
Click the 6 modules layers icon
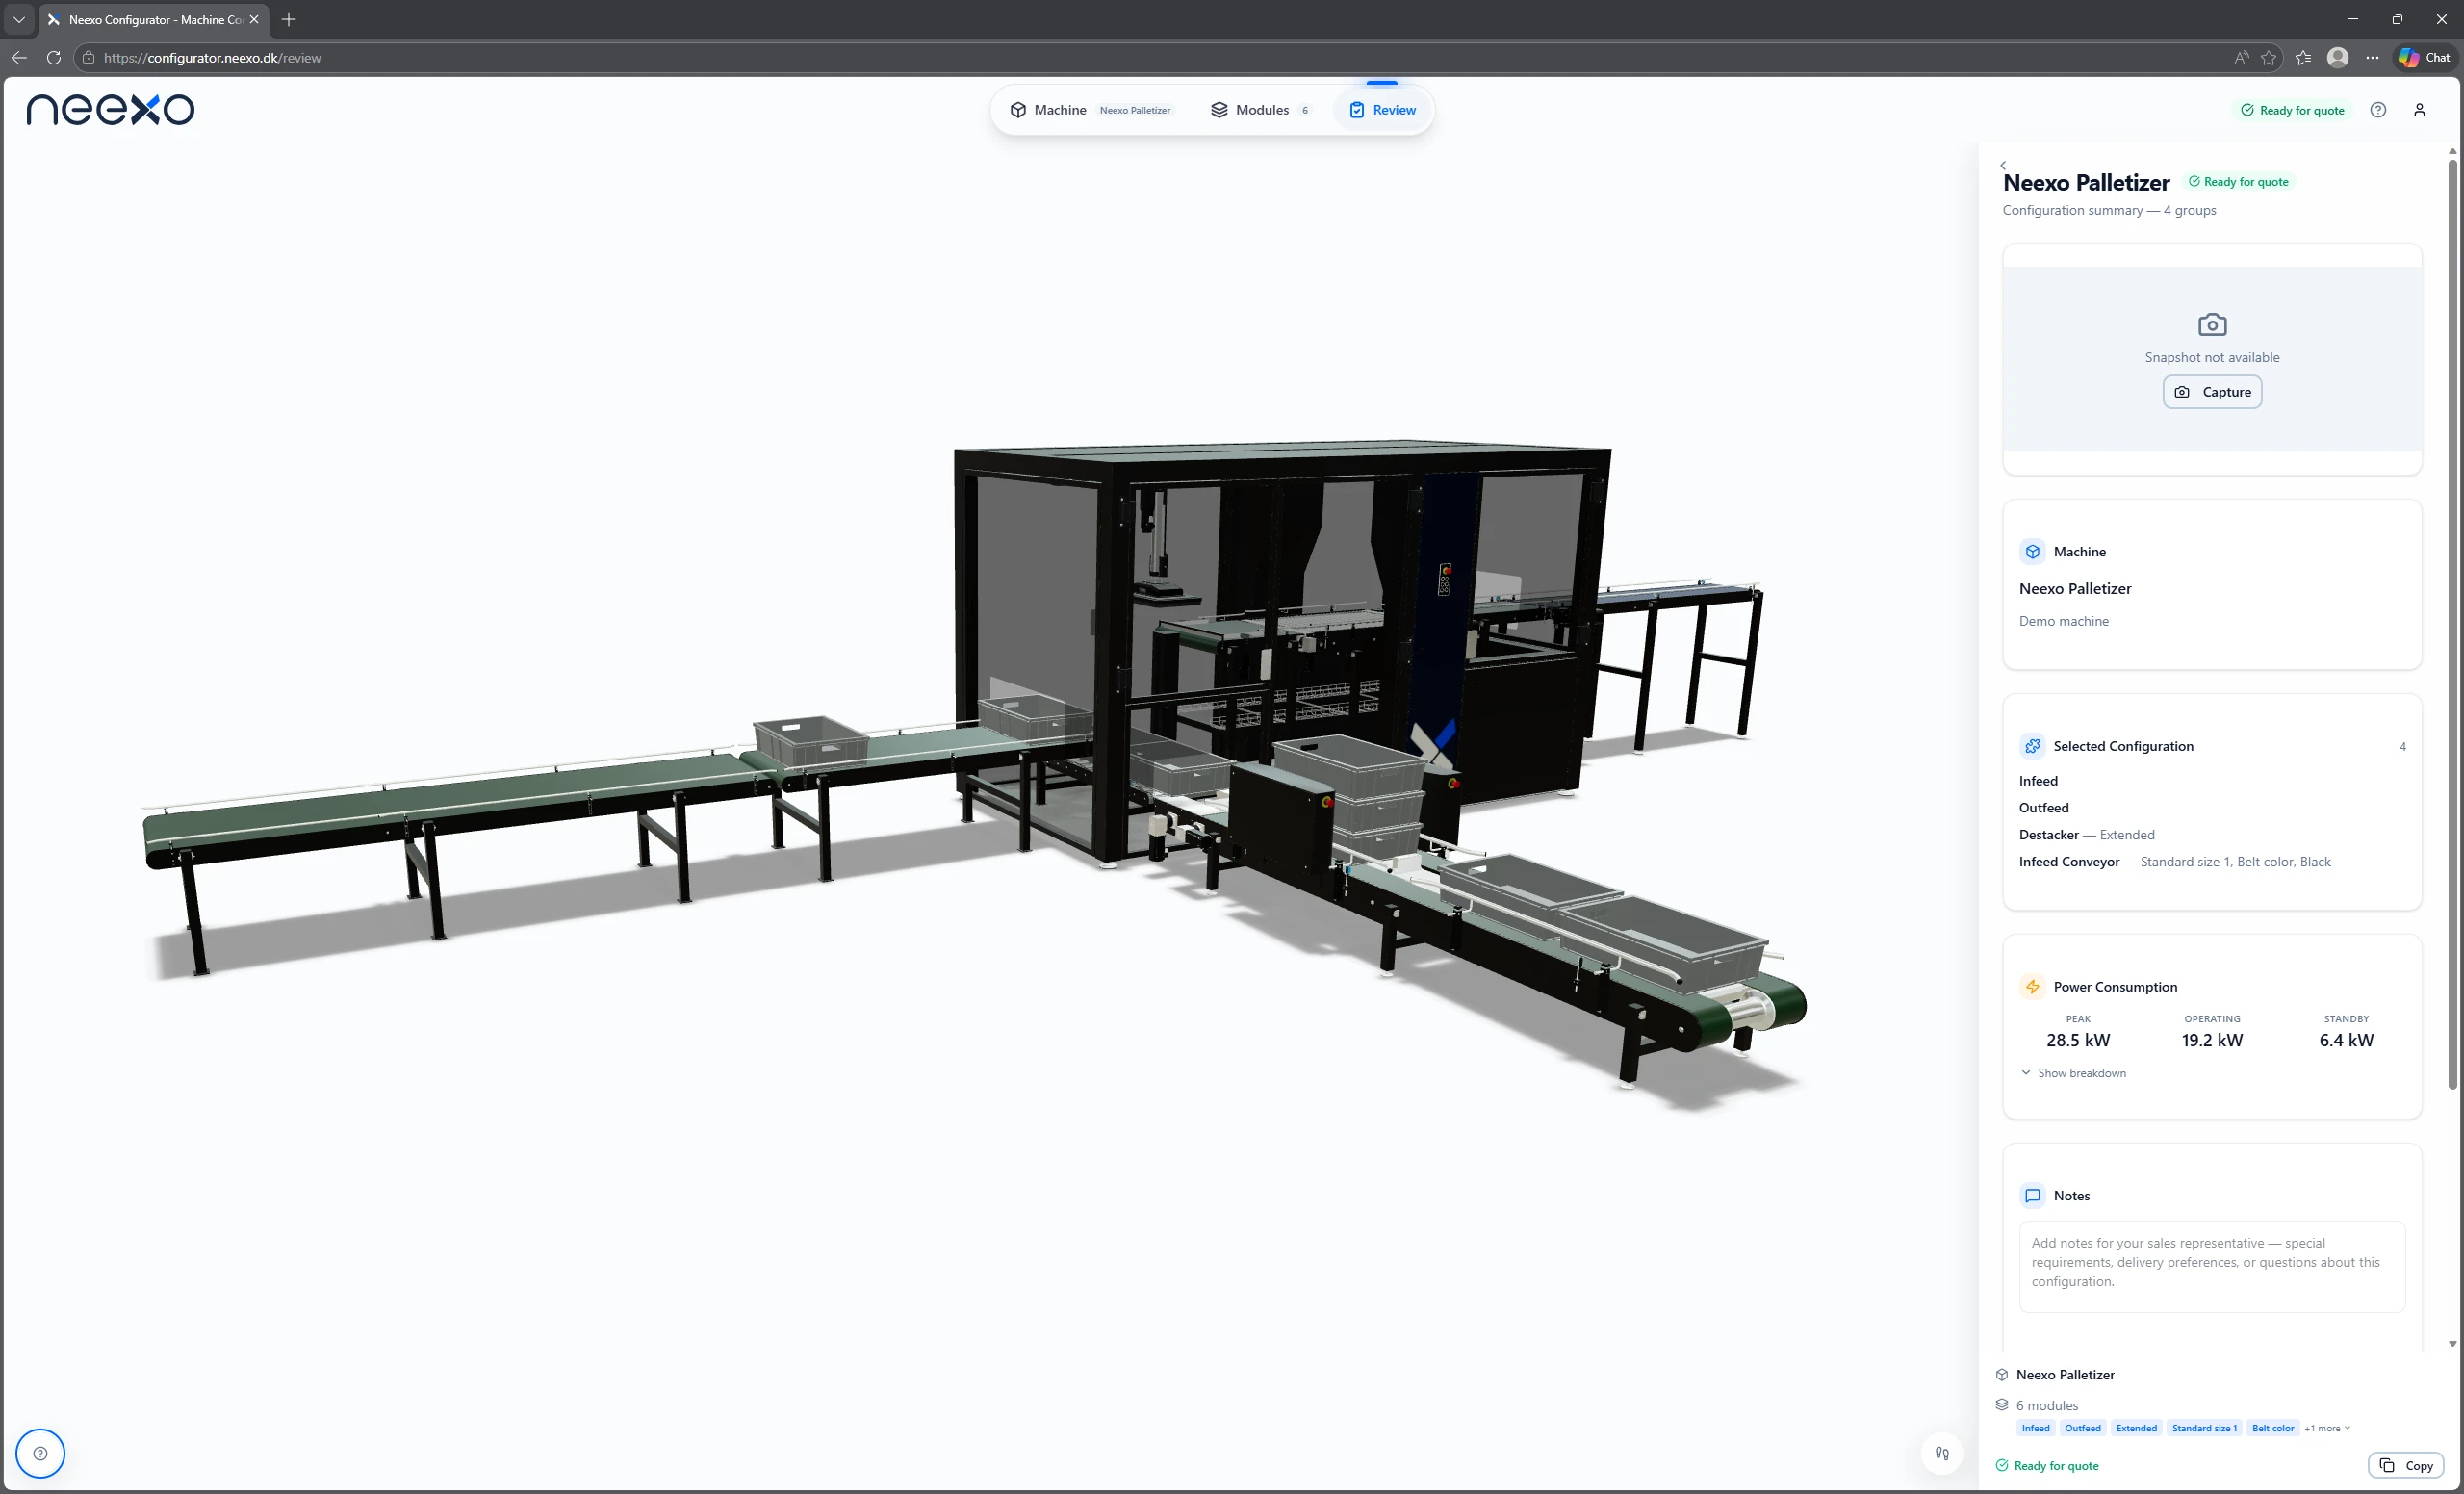[x=2002, y=1405]
